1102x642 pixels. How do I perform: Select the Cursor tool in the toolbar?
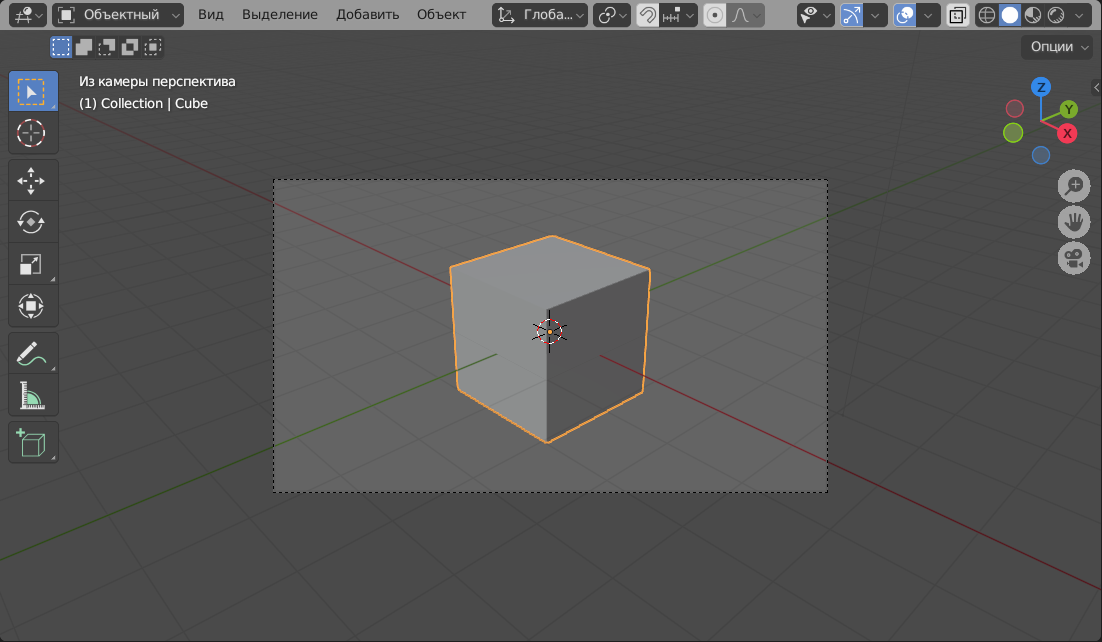[x=33, y=133]
